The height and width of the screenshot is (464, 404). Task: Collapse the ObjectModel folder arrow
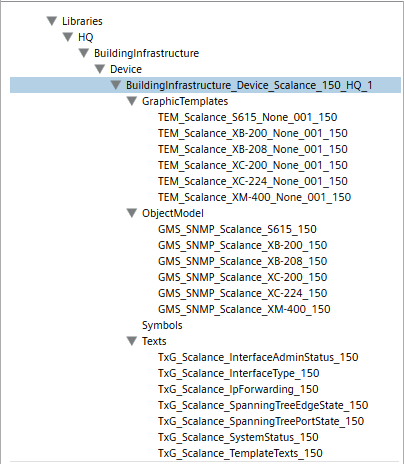pos(132,213)
